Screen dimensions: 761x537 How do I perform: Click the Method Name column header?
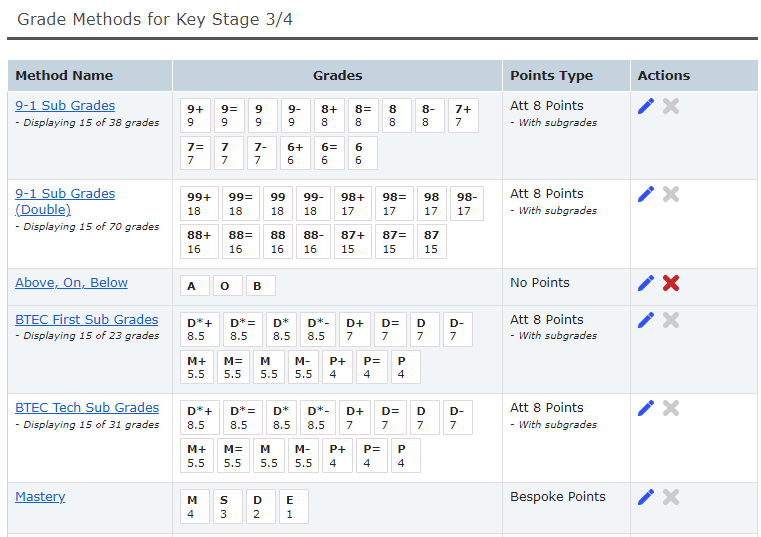coord(64,76)
